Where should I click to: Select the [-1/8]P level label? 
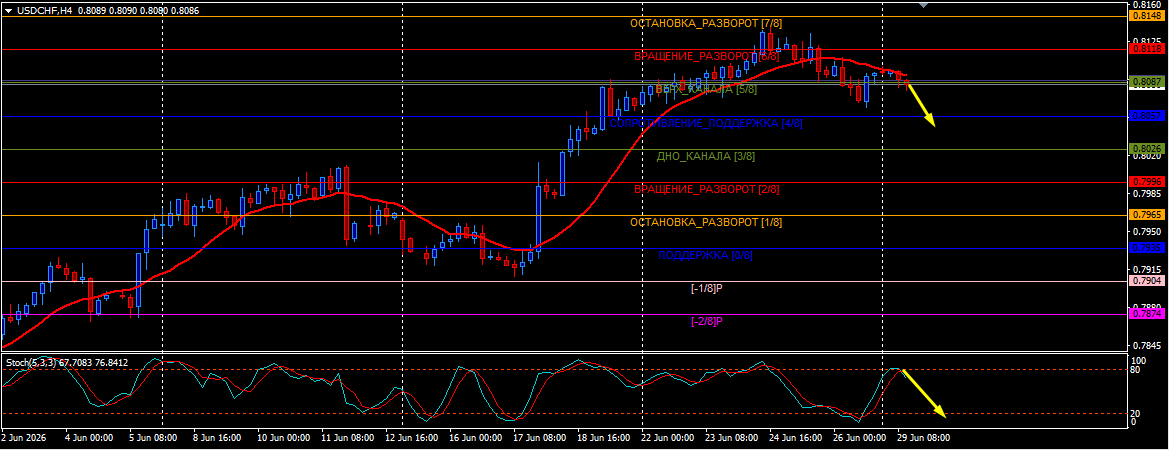tap(707, 288)
